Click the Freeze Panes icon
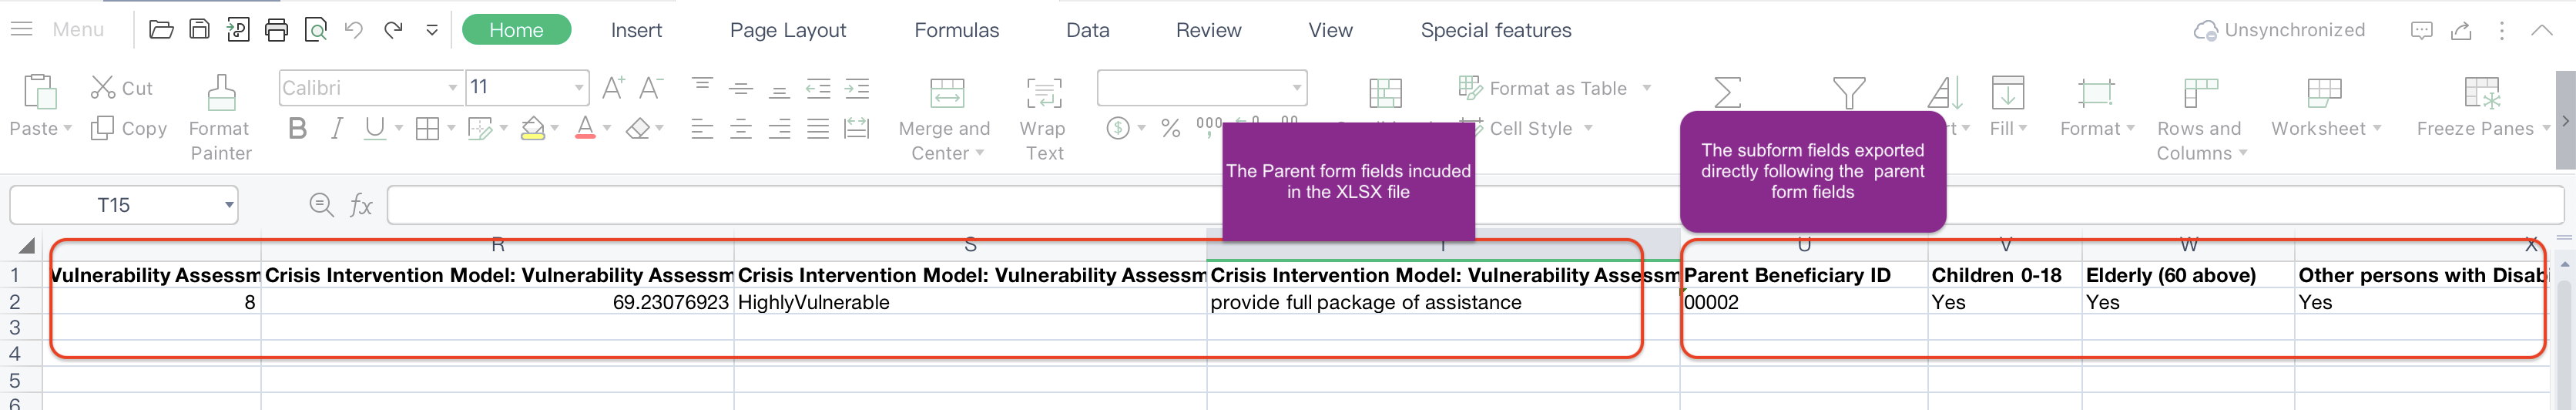This screenshot has height=410, width=2576. coord(2482,92)
